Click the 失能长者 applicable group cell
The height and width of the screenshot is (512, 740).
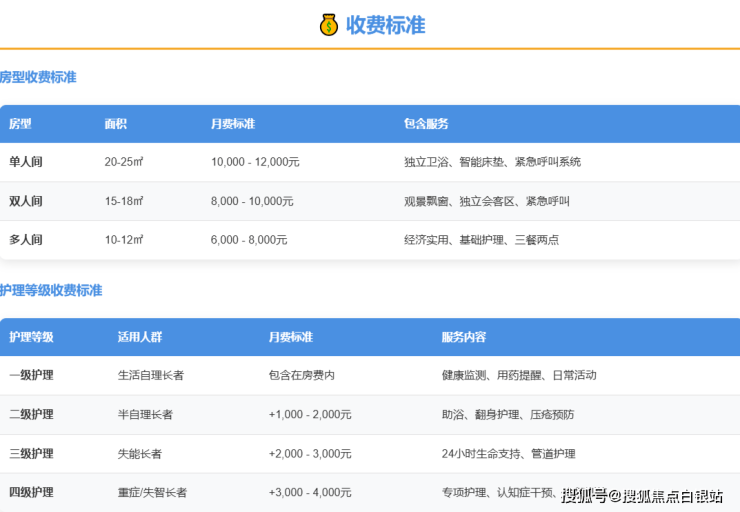139,453
